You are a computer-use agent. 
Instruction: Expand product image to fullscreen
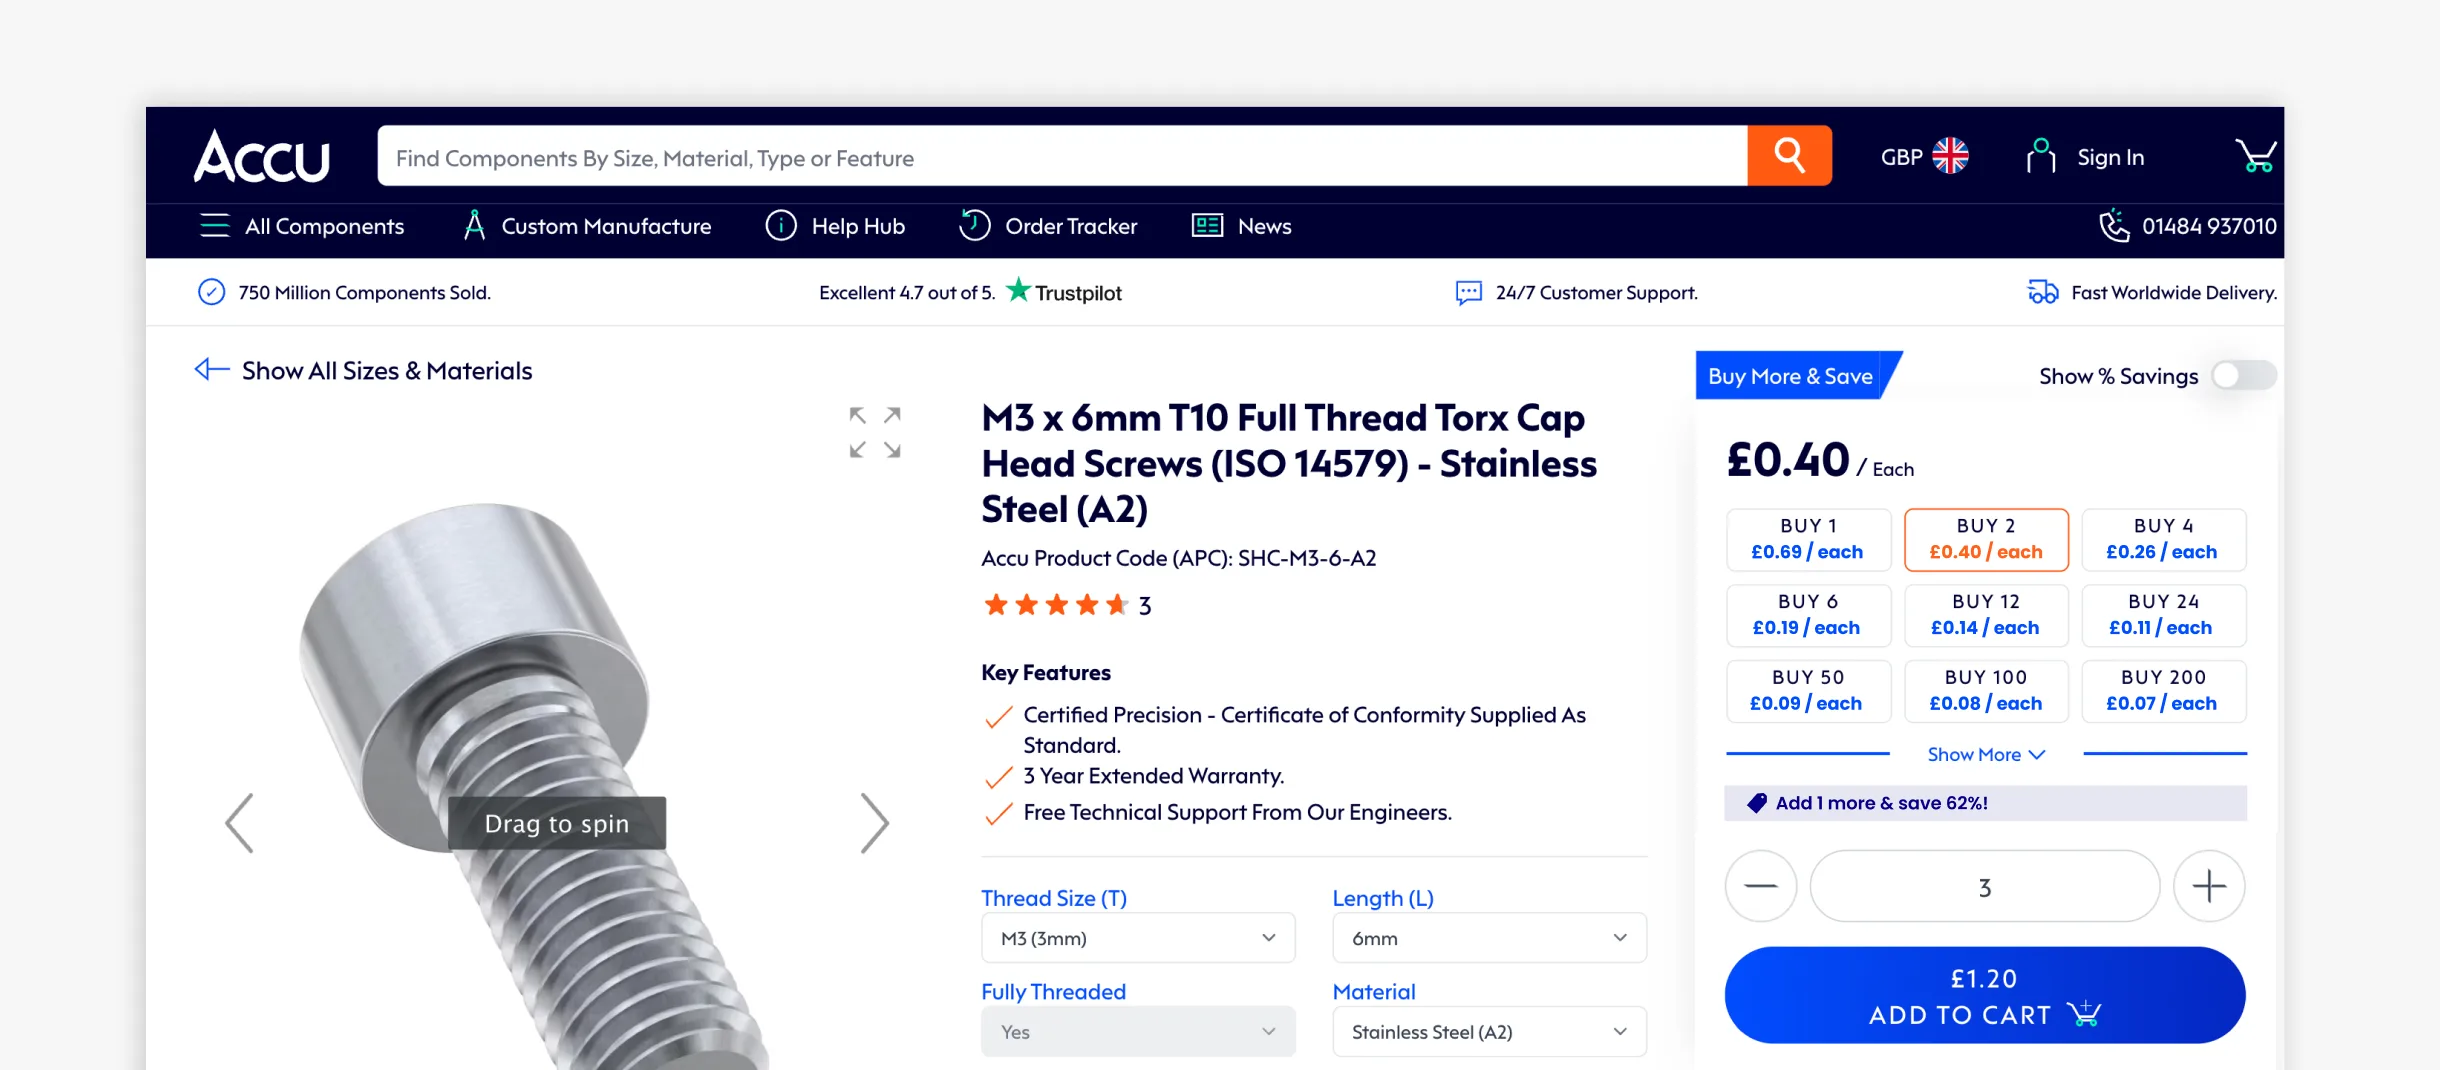click(875, 432)
